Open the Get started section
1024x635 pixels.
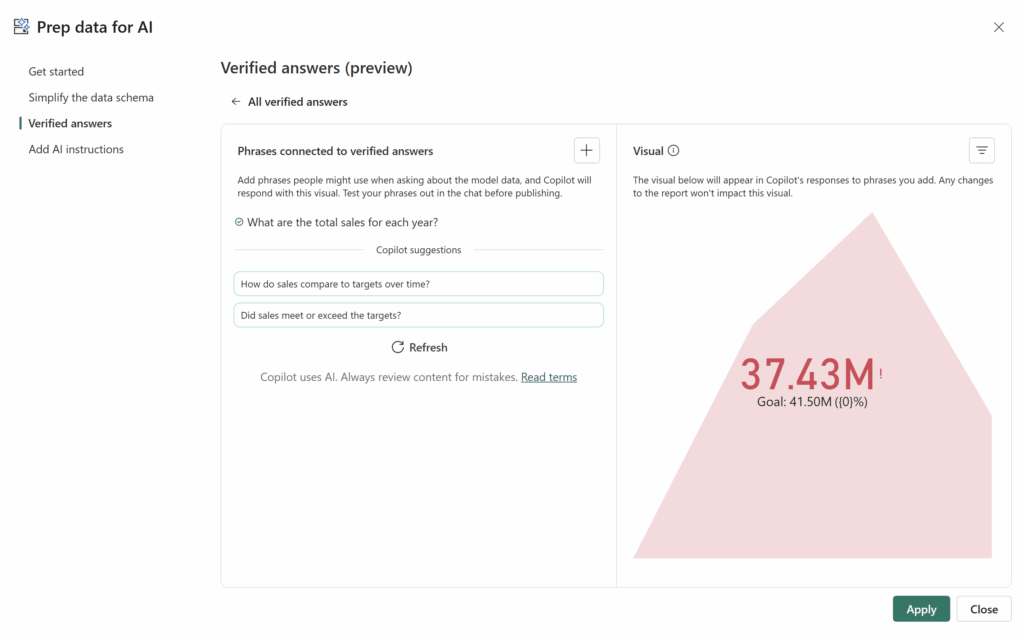[x=56, y=72]
